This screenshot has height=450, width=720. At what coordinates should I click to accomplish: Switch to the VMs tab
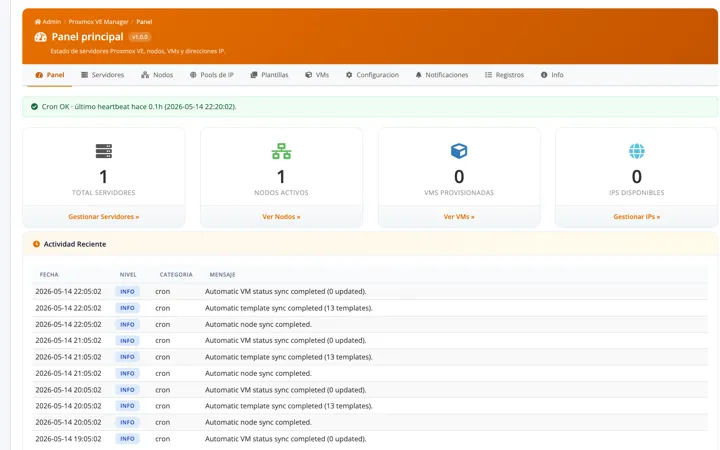317,75
